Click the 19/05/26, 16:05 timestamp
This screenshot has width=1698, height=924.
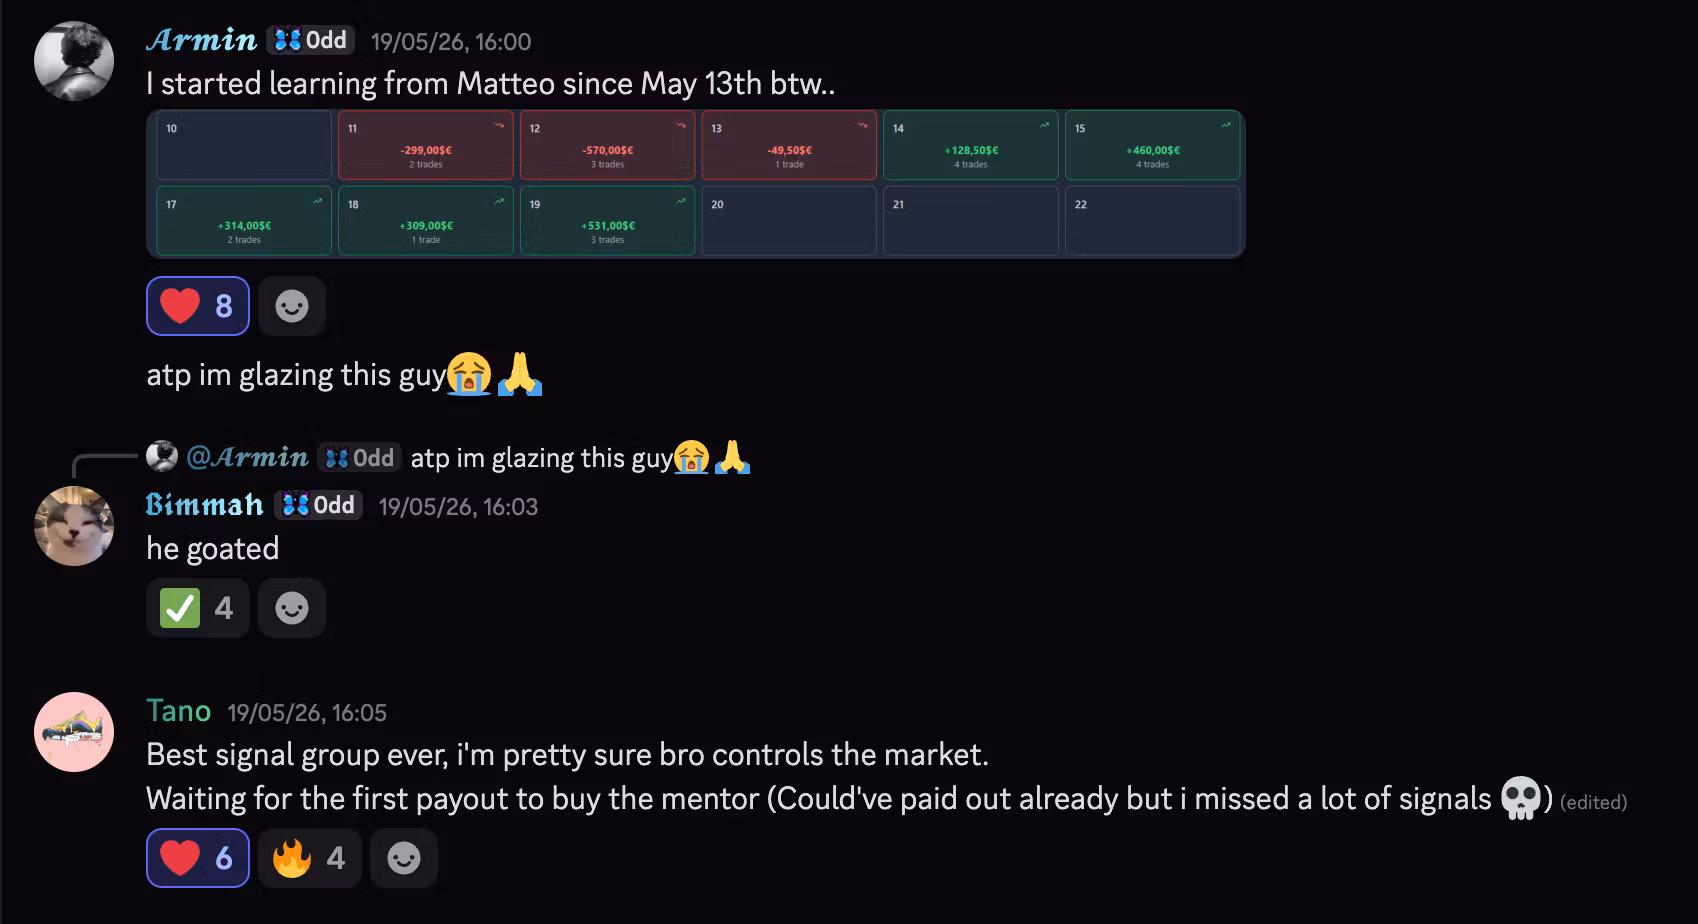(307, 713)
